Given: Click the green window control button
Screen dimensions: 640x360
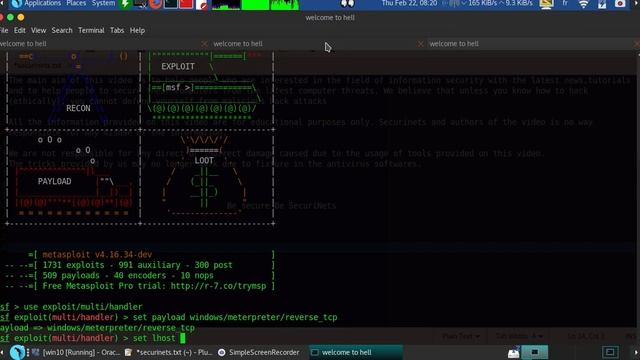Looking at the screenshot, I should pyautogui.click(x=10, y=17).
